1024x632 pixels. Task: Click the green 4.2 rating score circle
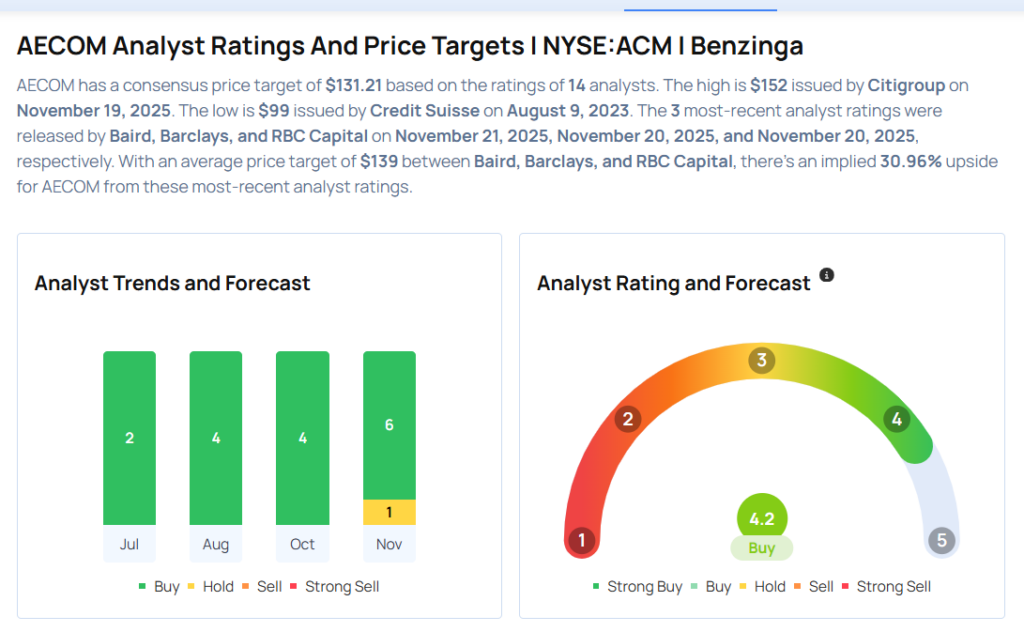tap(762, 520)
